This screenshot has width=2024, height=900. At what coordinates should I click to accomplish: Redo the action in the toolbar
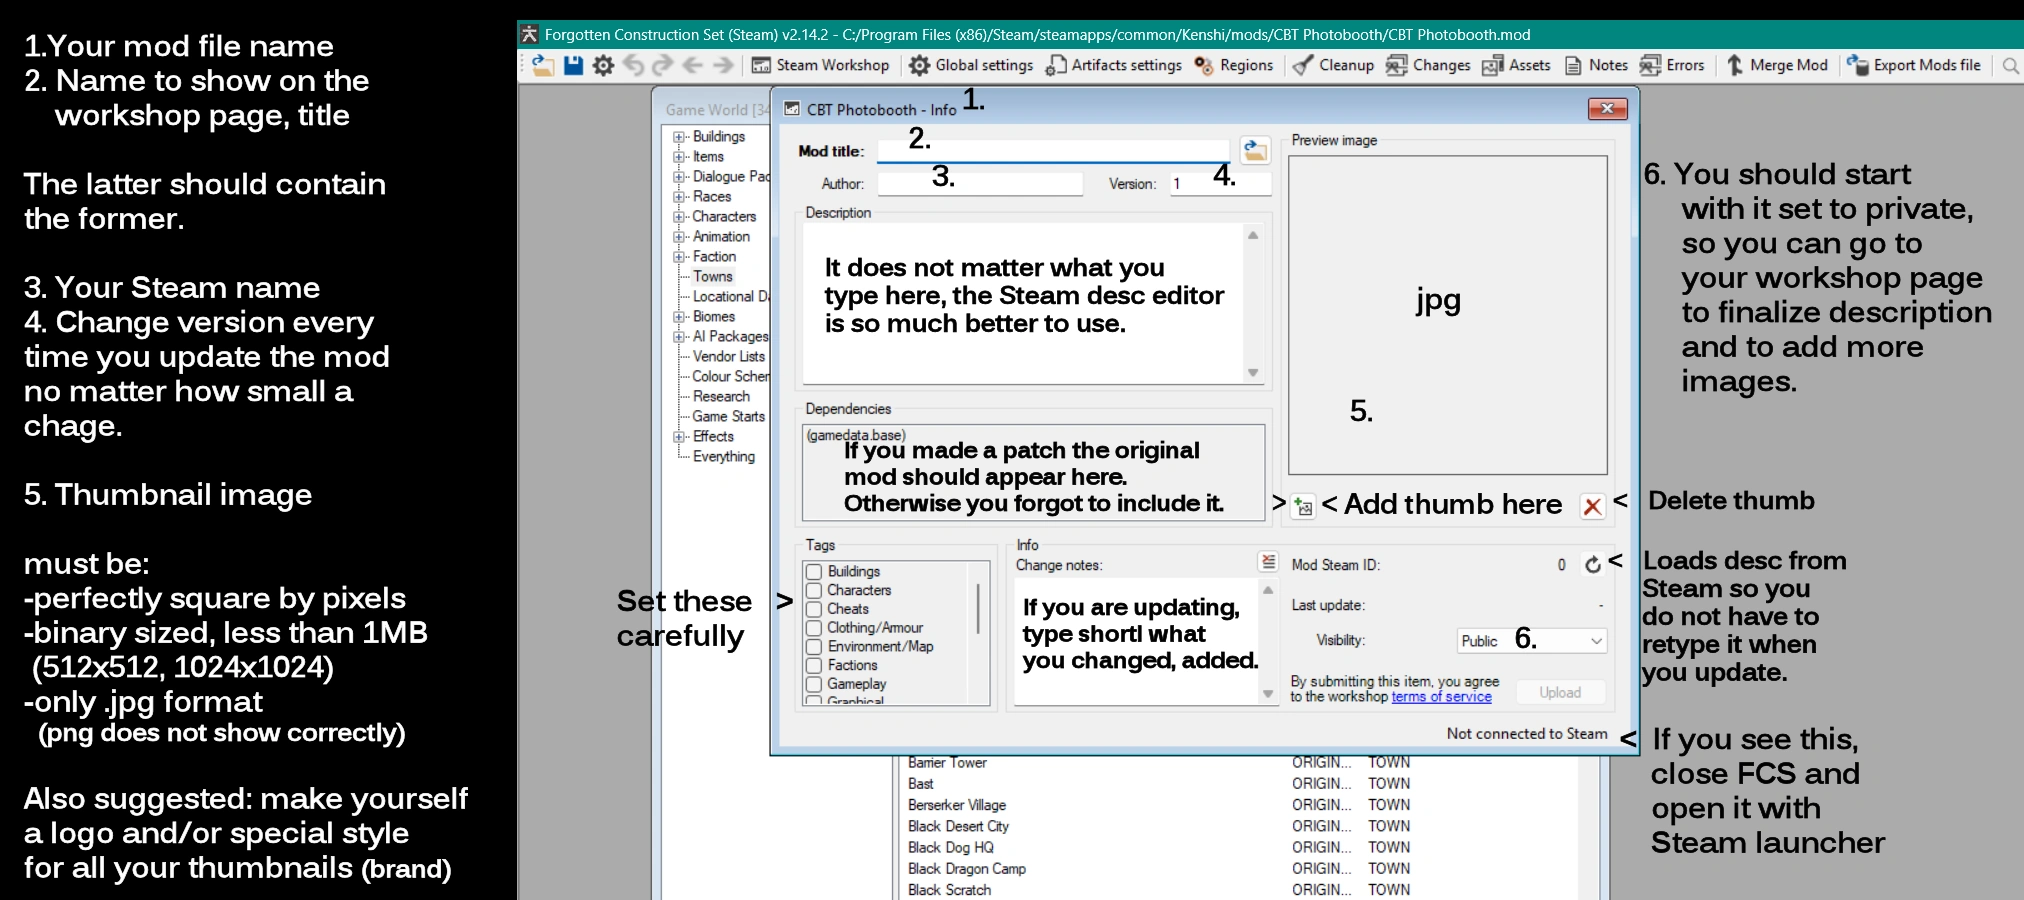[x=662, y=66]
